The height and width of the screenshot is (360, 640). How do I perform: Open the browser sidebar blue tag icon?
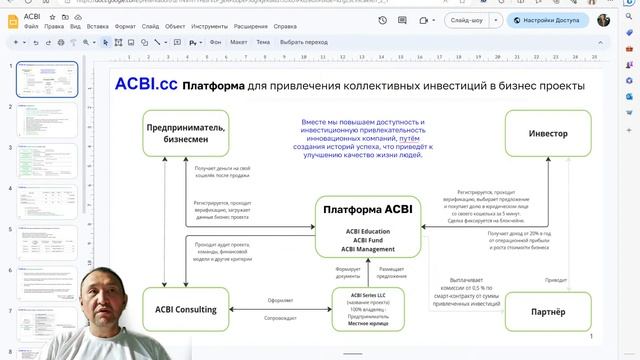(629, 33)
